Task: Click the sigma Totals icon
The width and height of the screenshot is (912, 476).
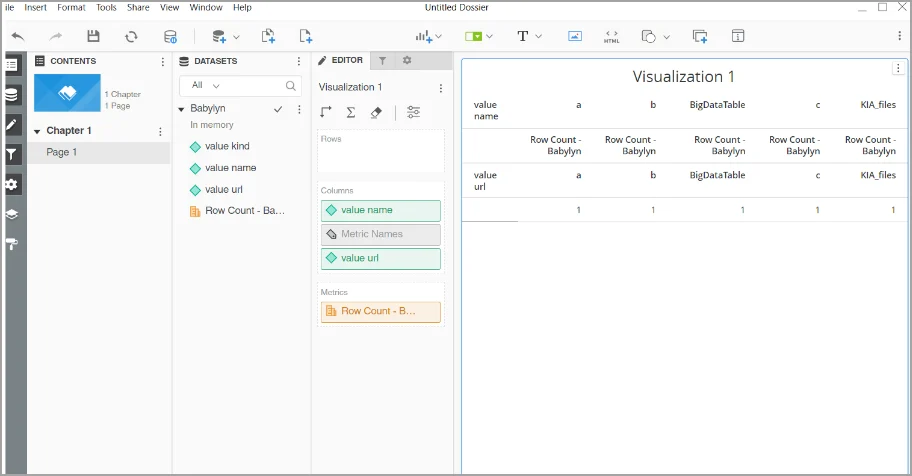Action: (351, 112)
